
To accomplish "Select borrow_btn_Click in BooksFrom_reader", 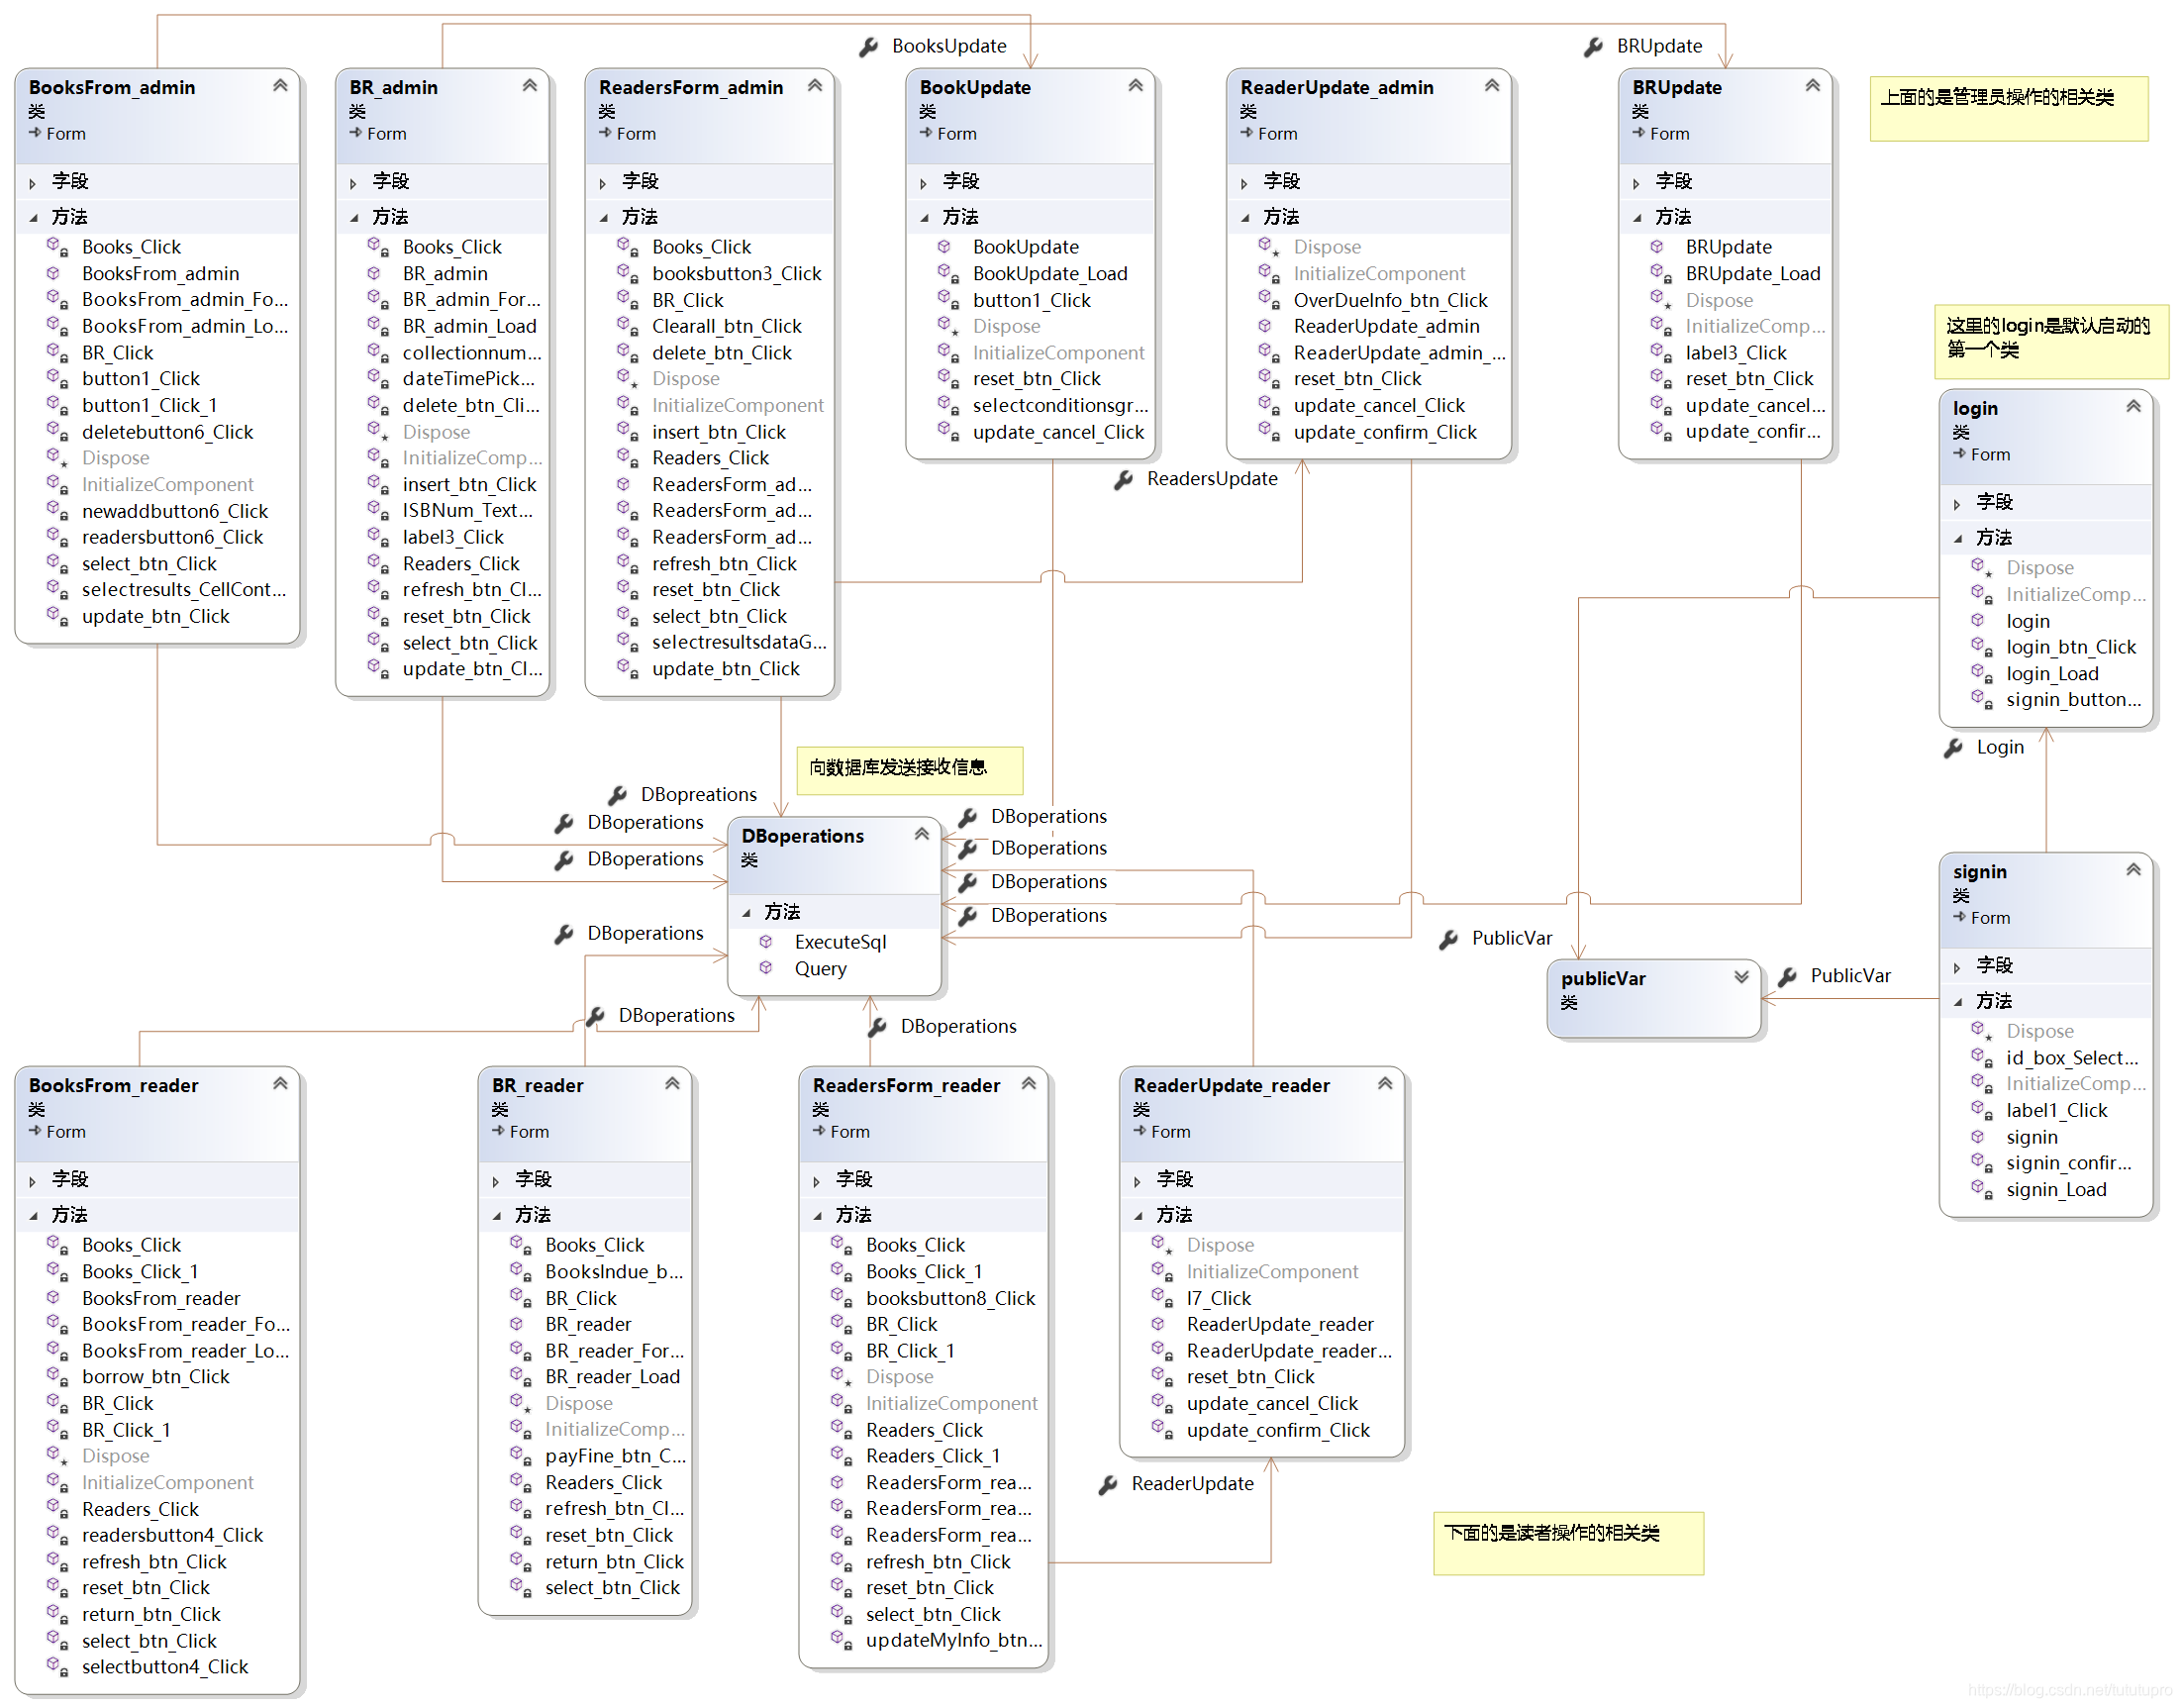I will 155,1377.
